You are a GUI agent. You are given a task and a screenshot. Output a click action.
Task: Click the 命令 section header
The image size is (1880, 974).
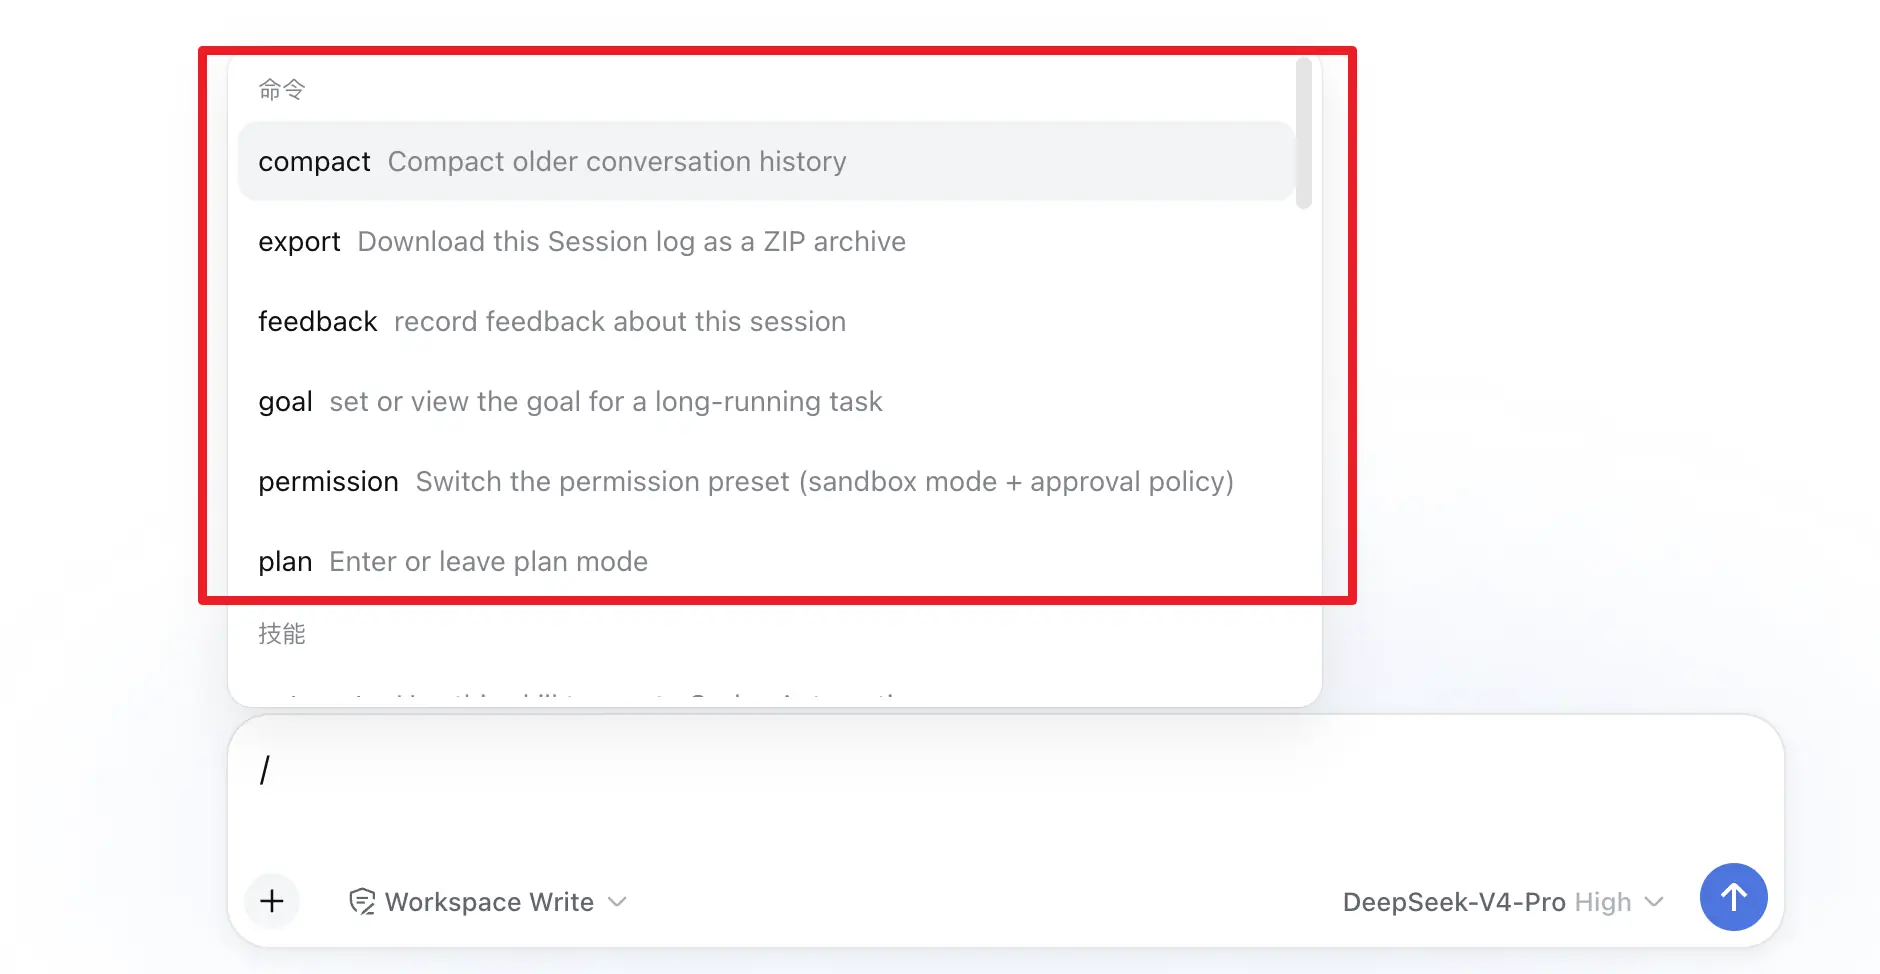coord(281,89)
